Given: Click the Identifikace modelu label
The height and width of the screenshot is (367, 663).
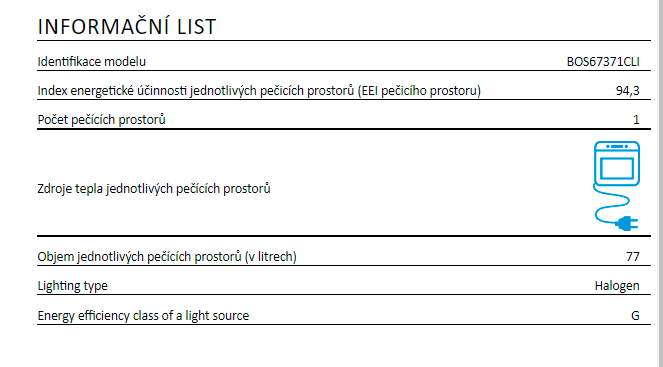Looking at the screenshot, I should [x=92, y=62].
